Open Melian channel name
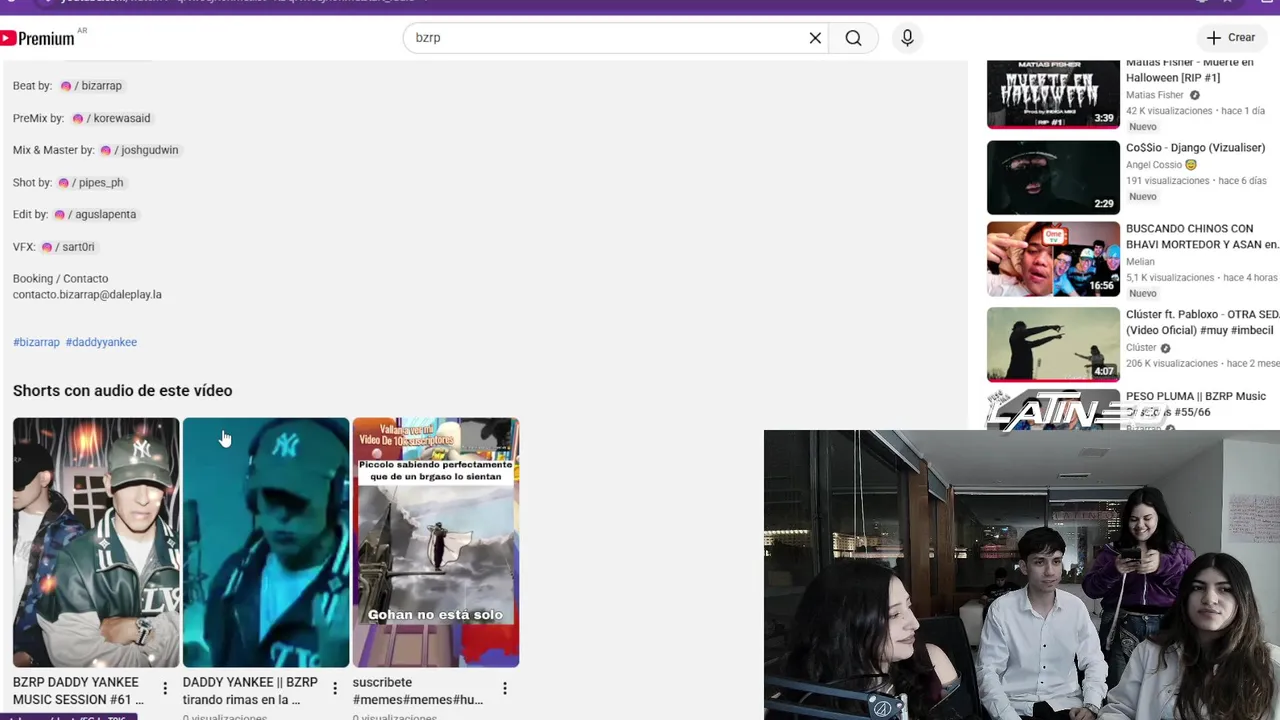1280x720 pixels. pyautogui.click(x=1140, y=262)
